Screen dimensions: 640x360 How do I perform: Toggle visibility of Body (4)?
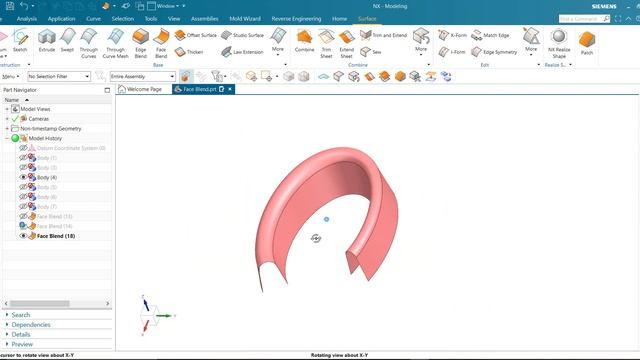tap(23, 178)
